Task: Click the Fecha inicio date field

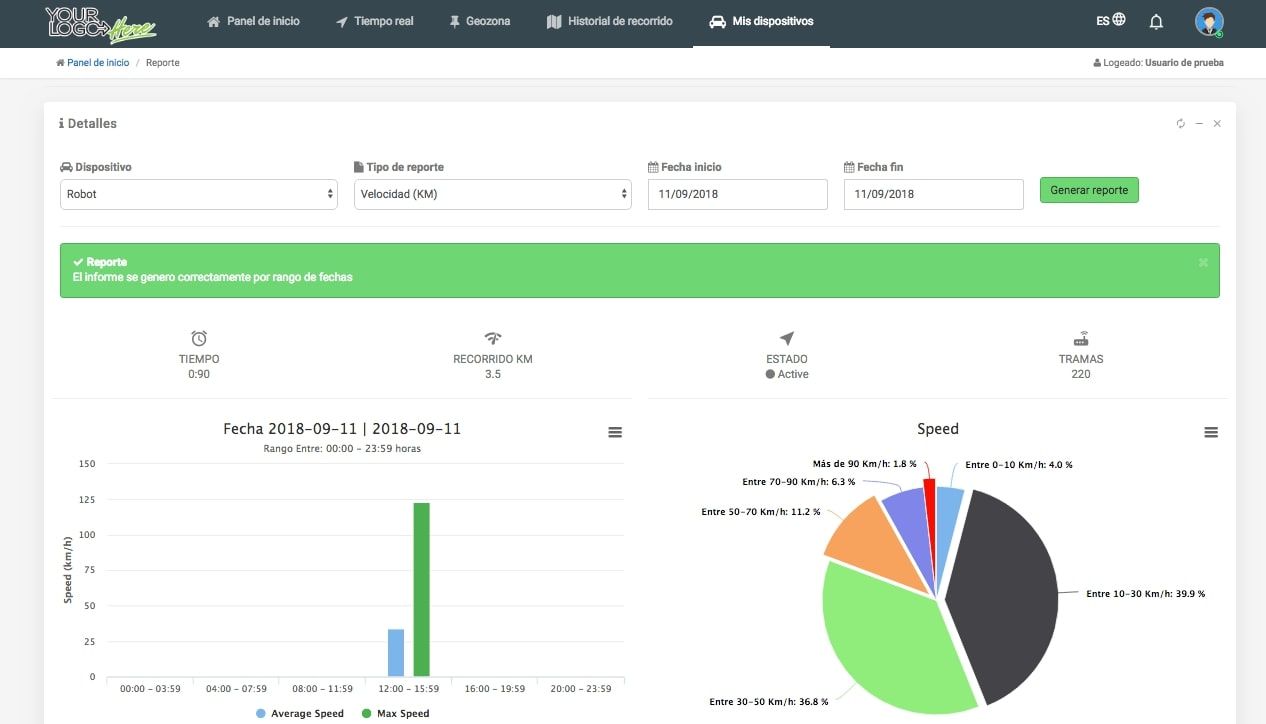Action: 737,194
